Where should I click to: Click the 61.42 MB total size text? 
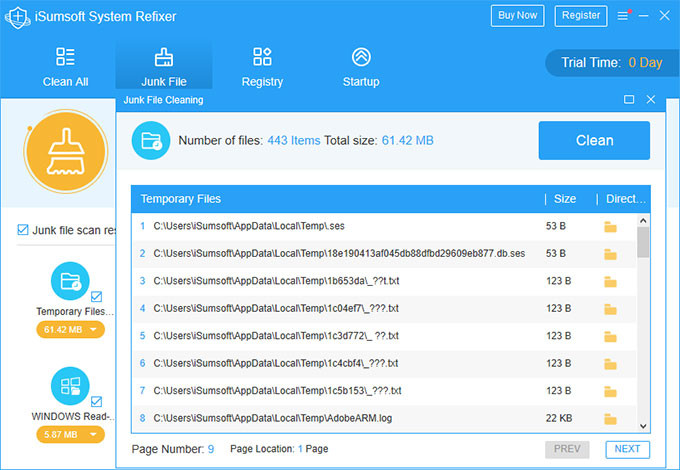[x=407, y=140]
